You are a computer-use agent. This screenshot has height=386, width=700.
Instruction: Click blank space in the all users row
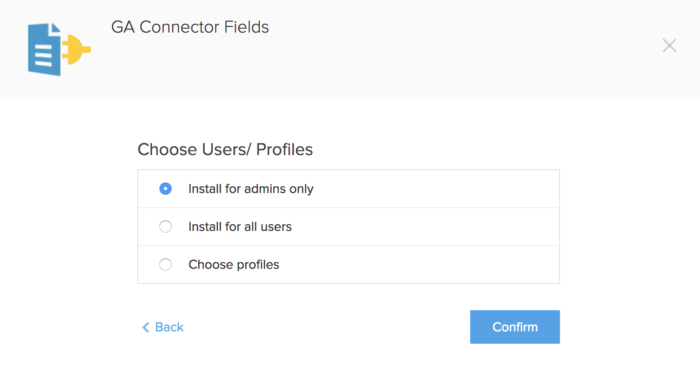(x=424, y=227)
